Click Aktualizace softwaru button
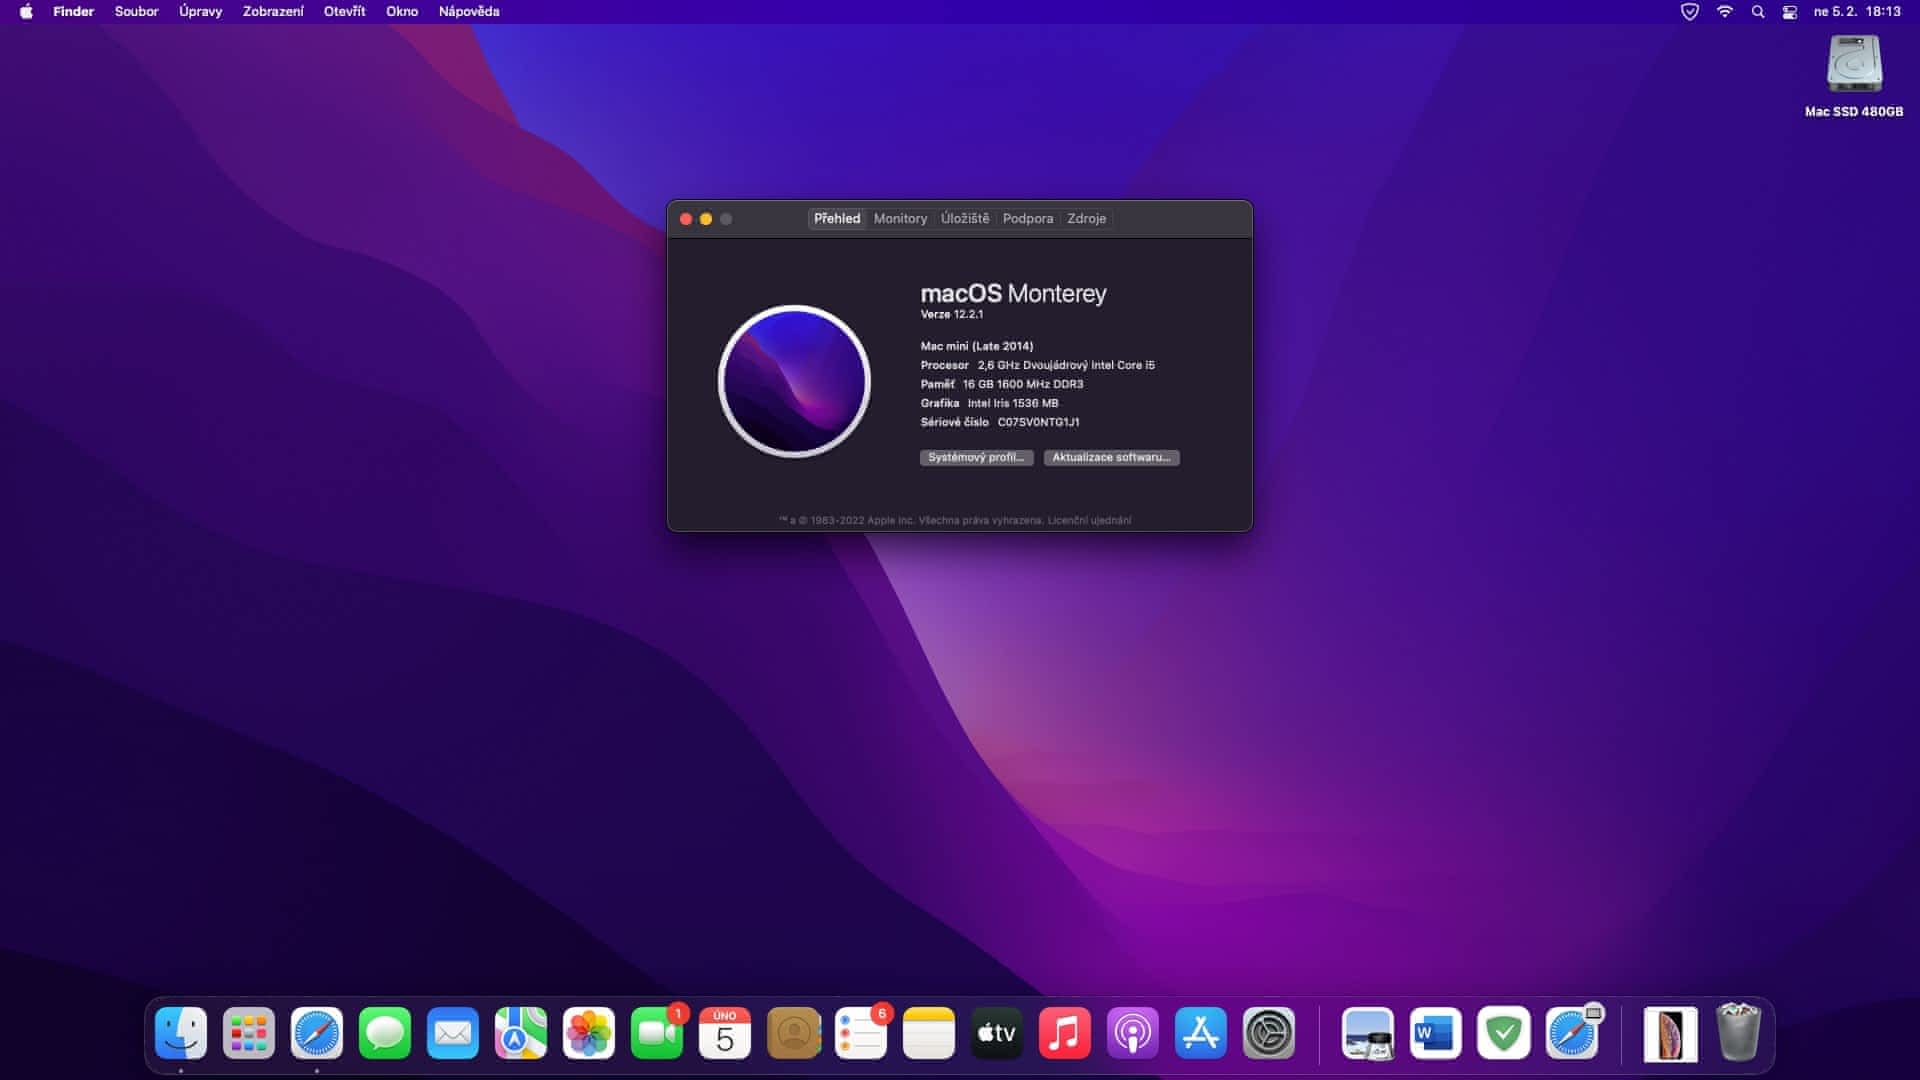 pyautogui.click(x=1111, y=457)
